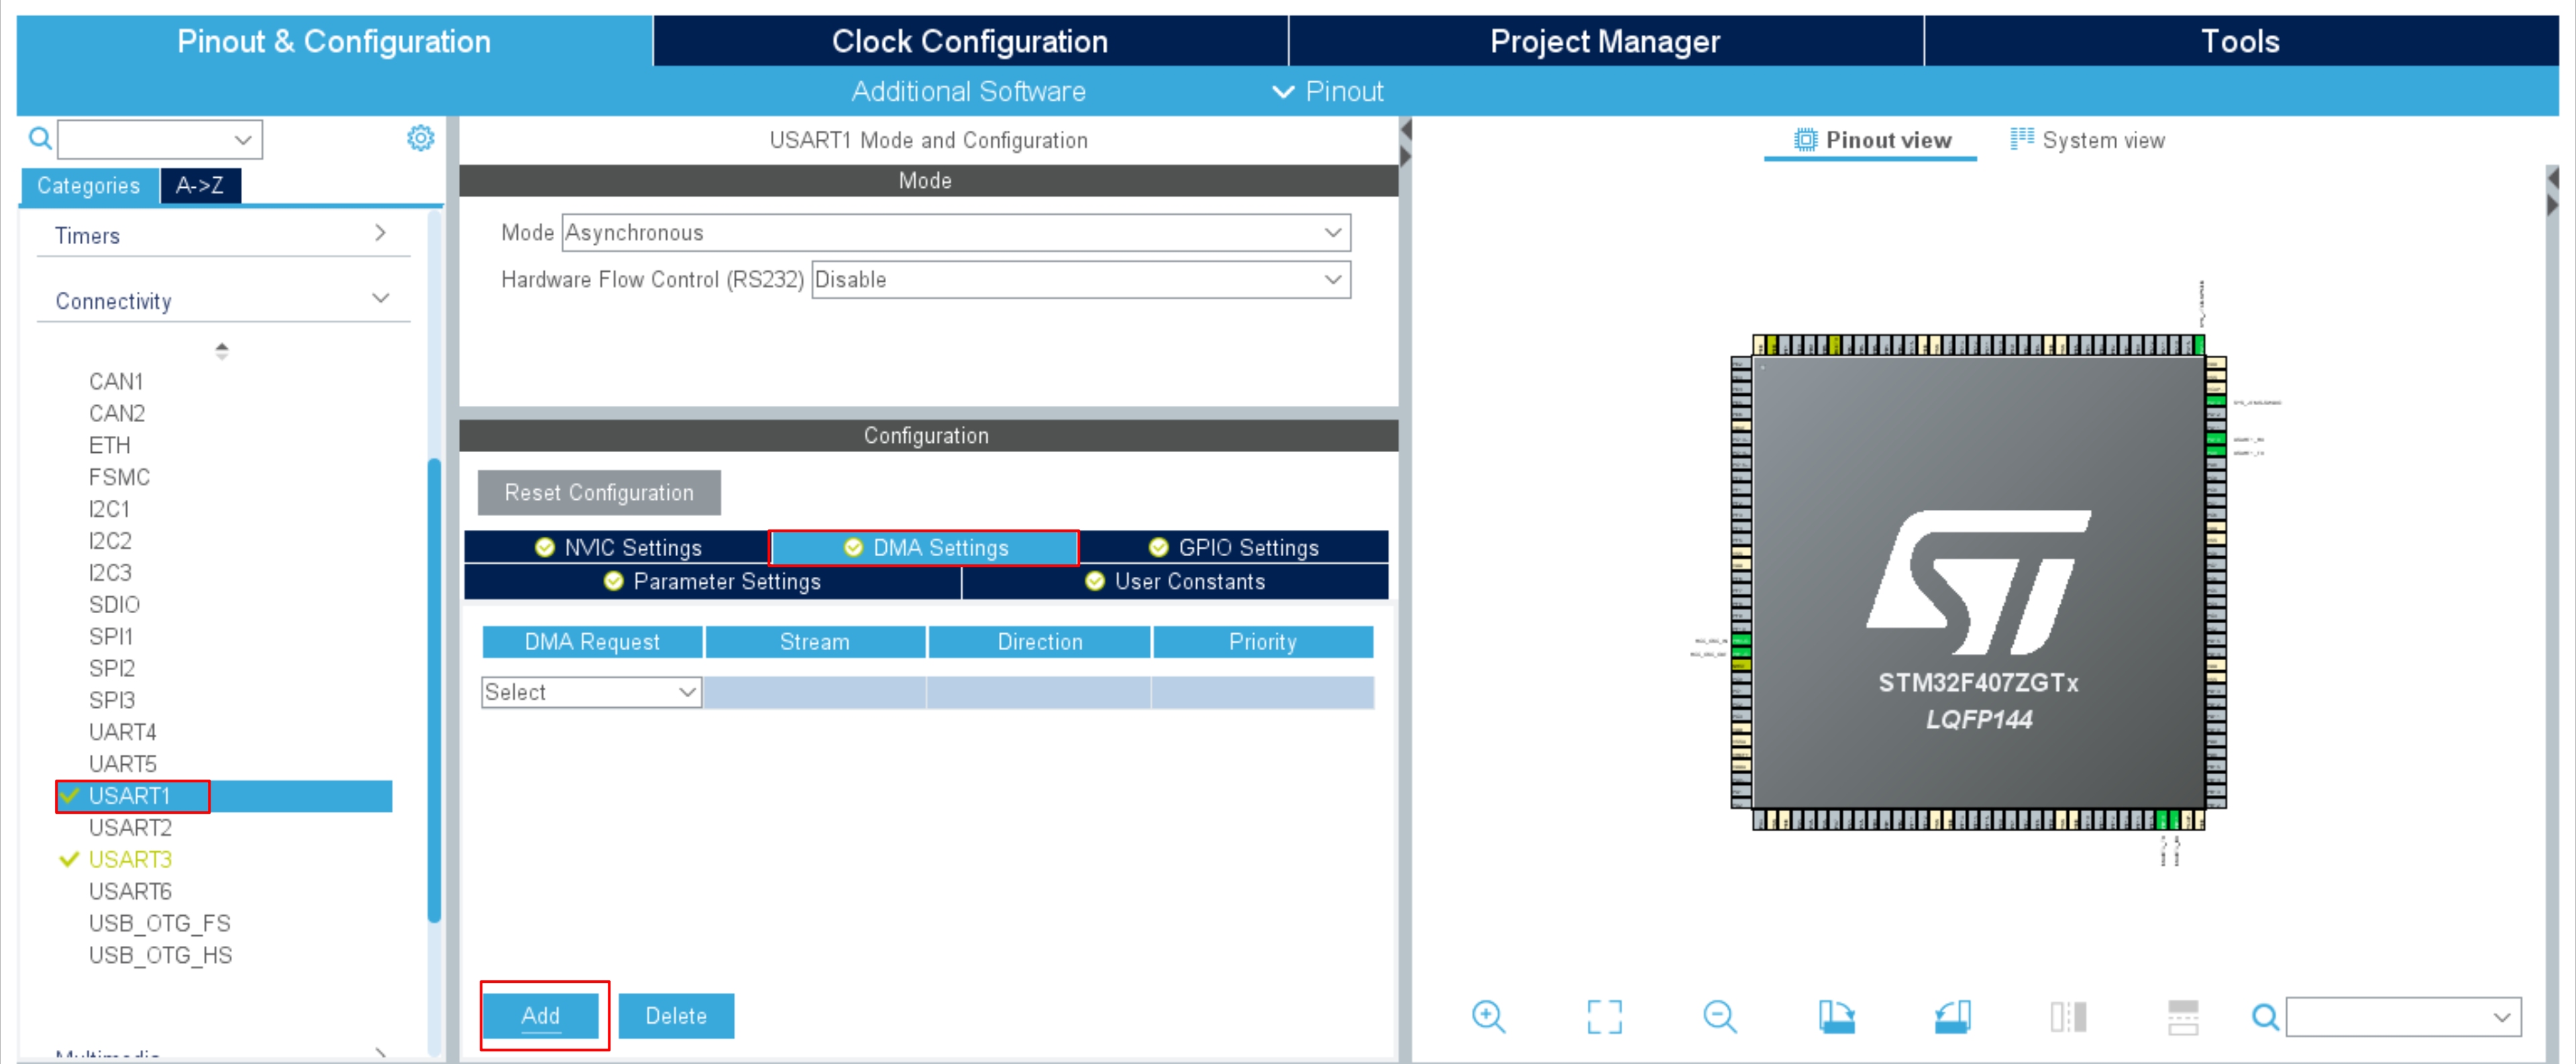
Task: Switch to the Clock Configuration tab
Action: [969, 41]
